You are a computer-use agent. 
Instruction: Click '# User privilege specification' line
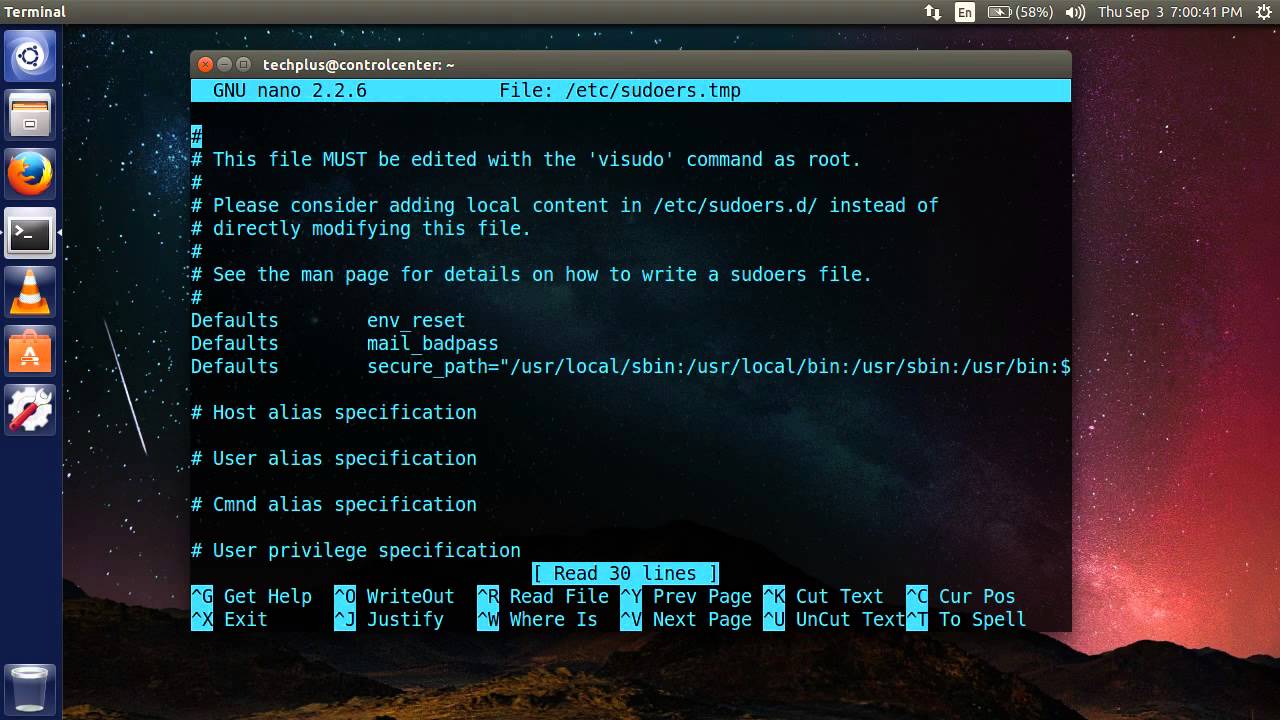(x=356, y=551)
